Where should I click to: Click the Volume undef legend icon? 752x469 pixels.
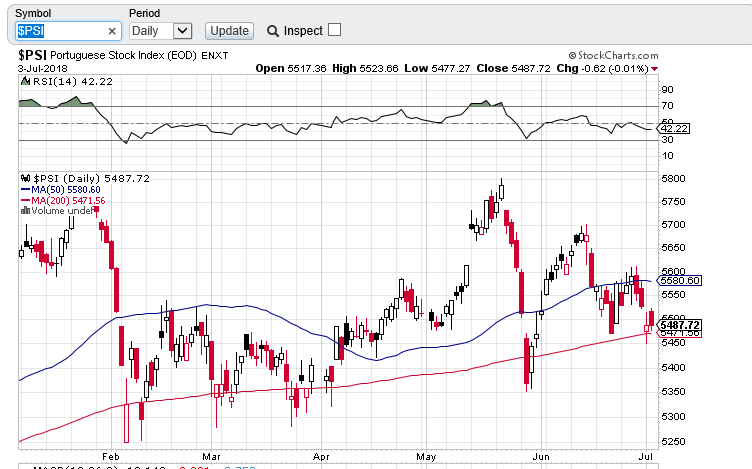pyautogui.click(x=25, y=211)
